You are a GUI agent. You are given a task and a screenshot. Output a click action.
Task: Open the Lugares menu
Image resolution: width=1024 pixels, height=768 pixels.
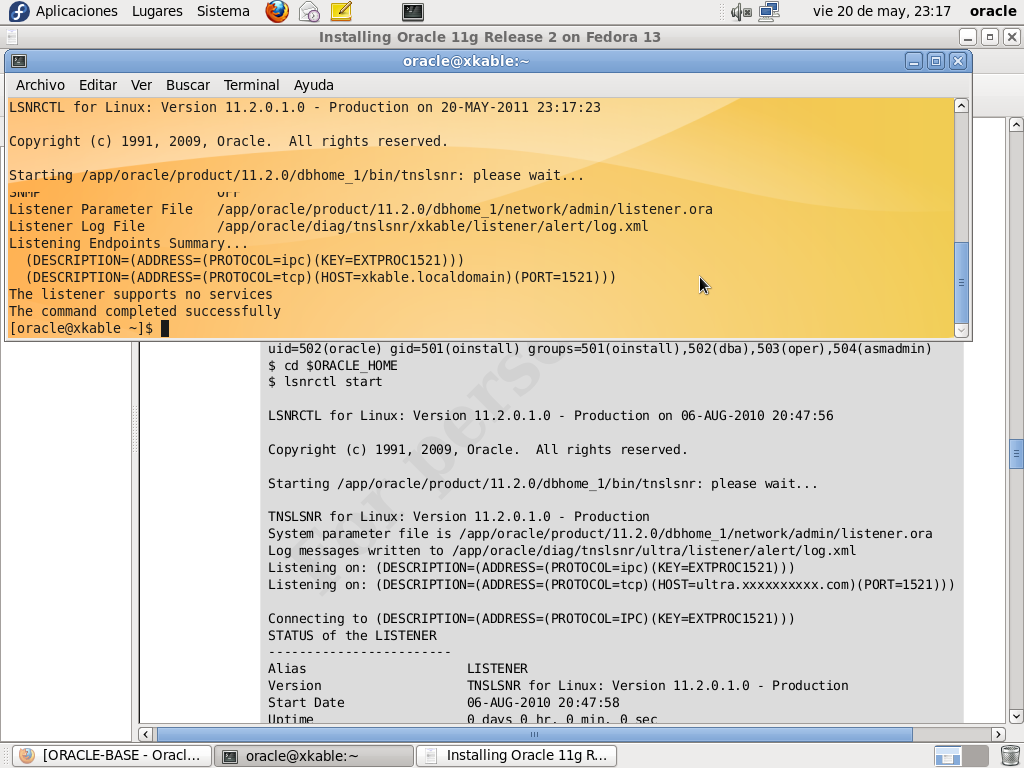click(157, 11)
